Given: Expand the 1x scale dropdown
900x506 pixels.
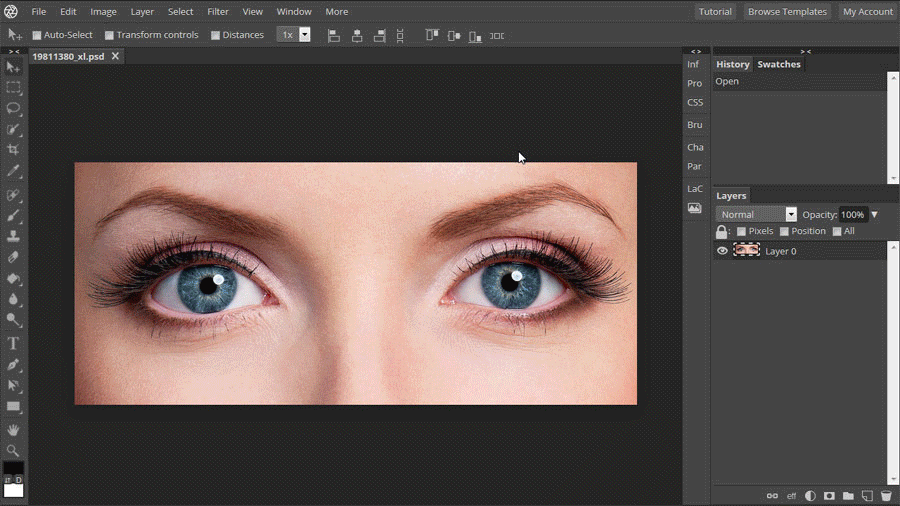Looking at the screenshot, I should click(305, 35).
